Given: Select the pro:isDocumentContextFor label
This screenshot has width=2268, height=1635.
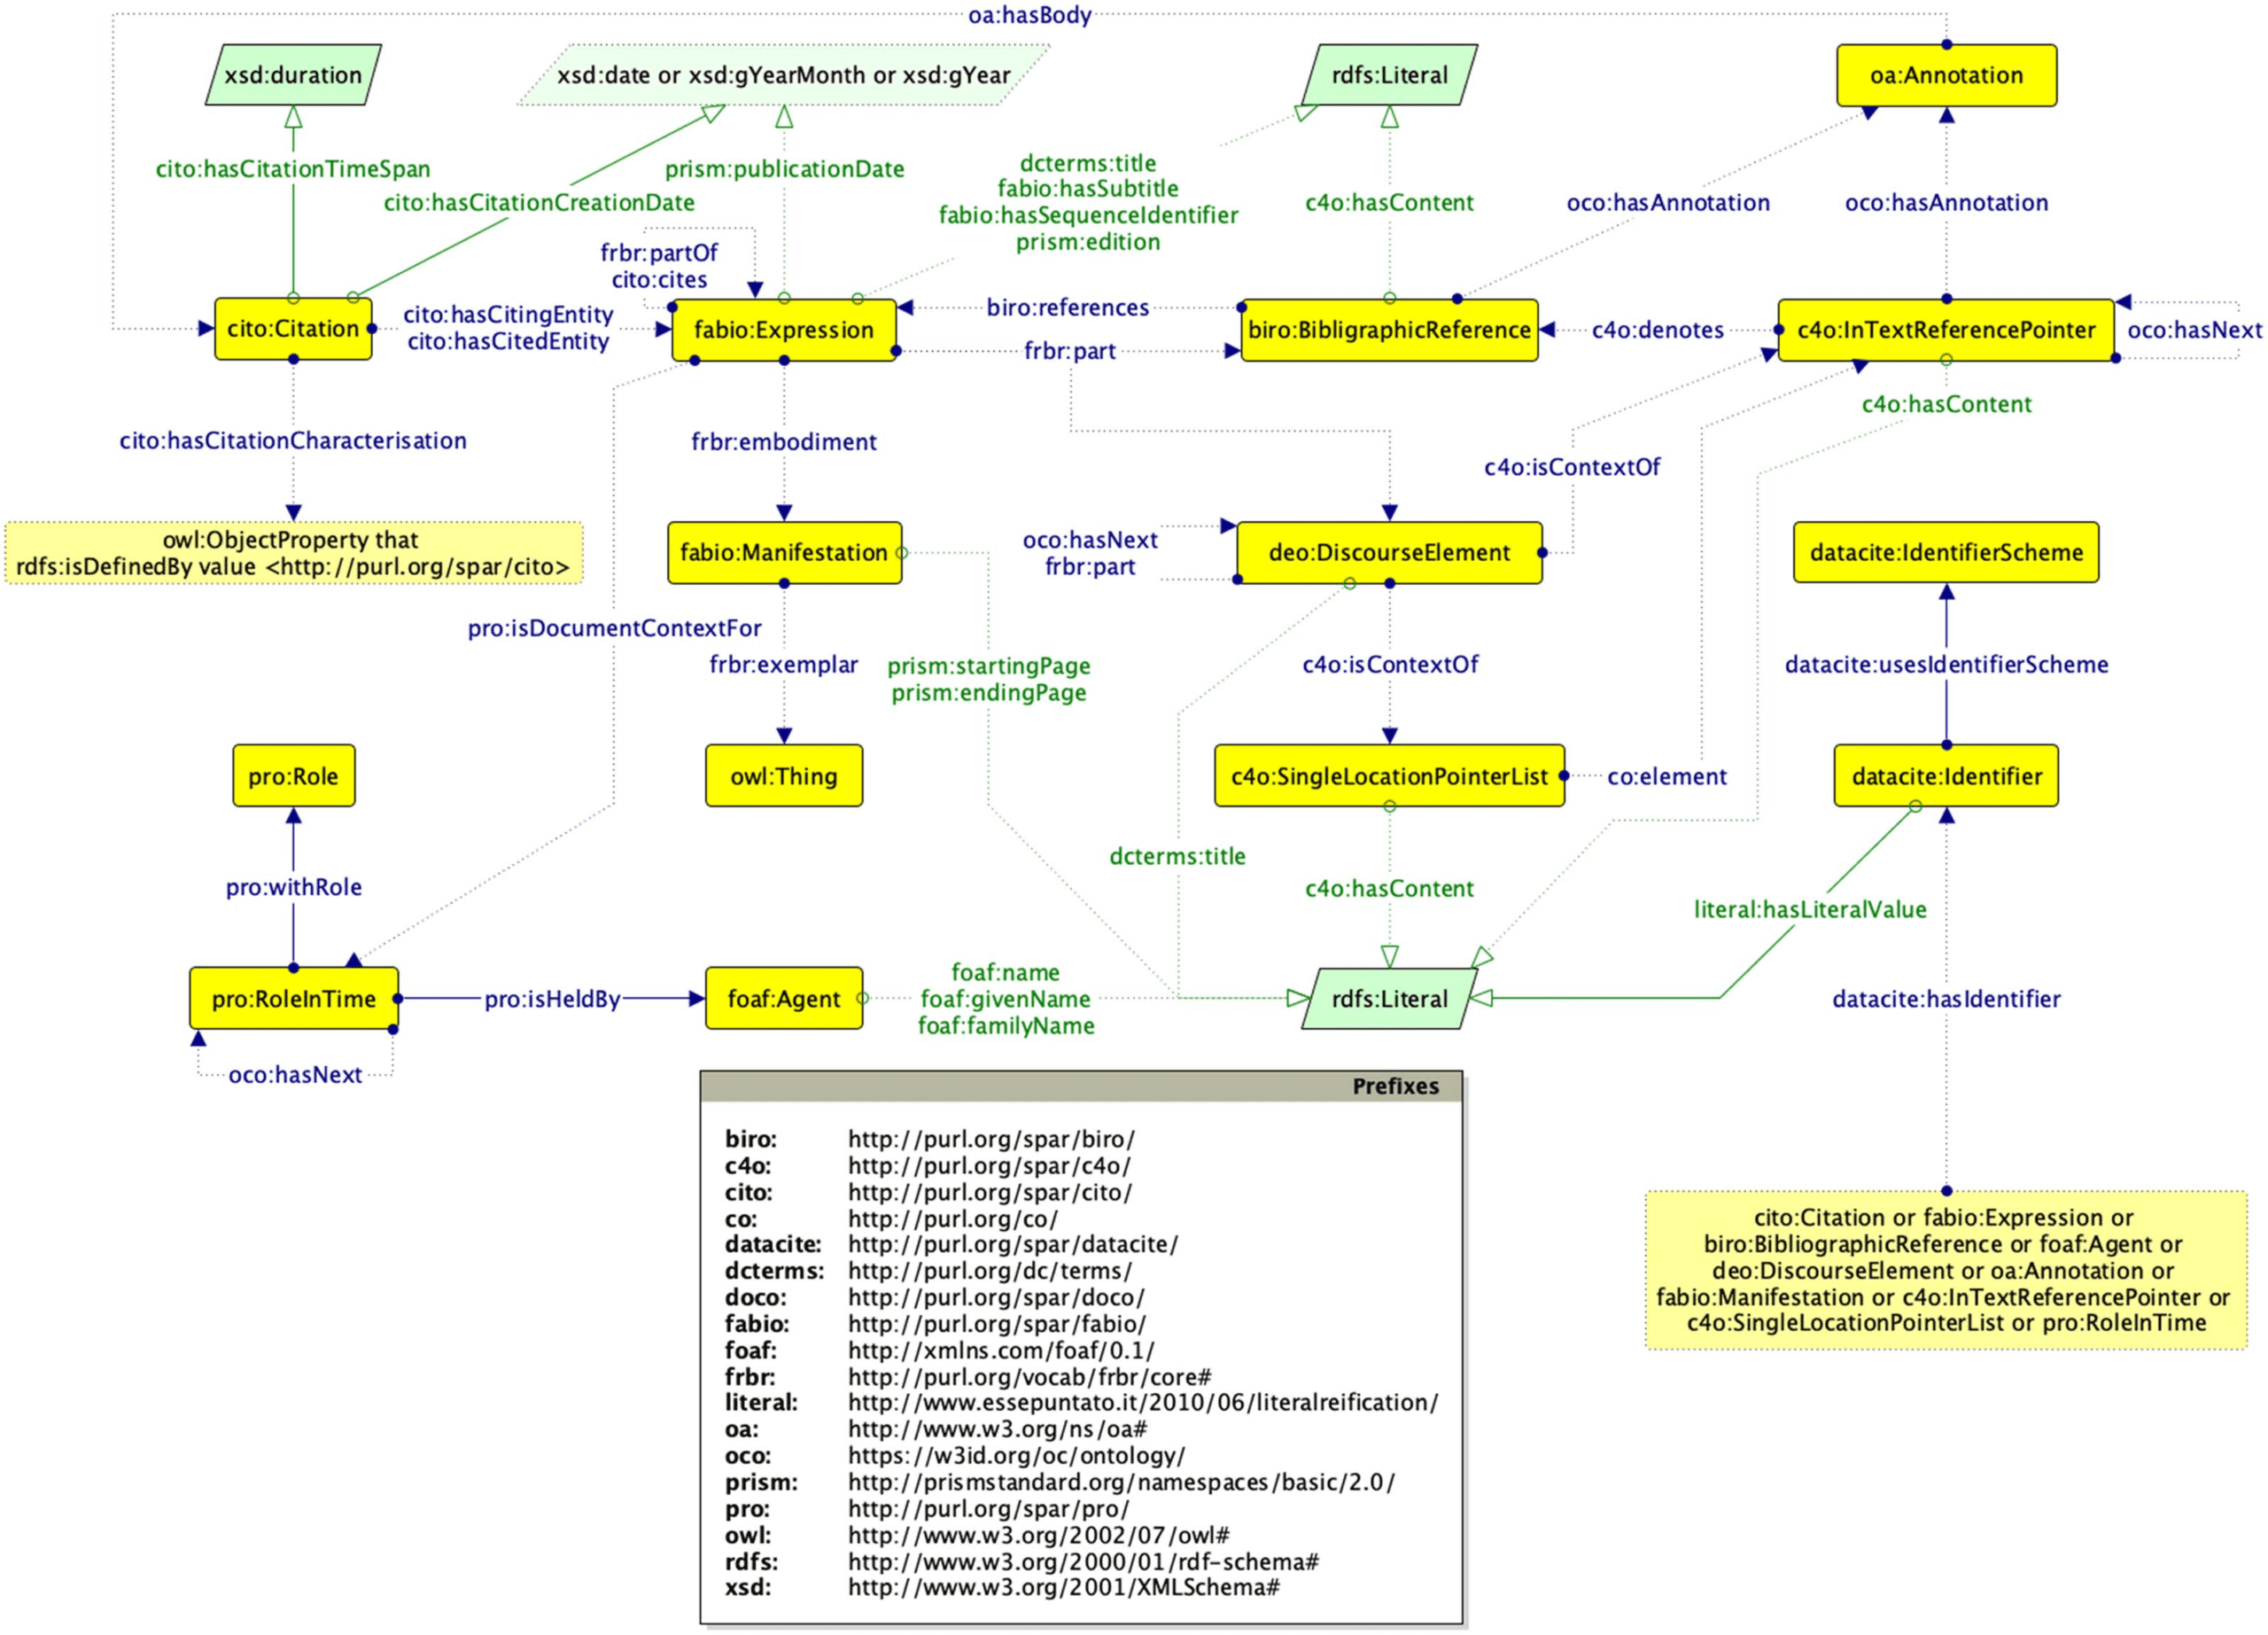Looking at the screenshot, I should click(x=614, y=628).
